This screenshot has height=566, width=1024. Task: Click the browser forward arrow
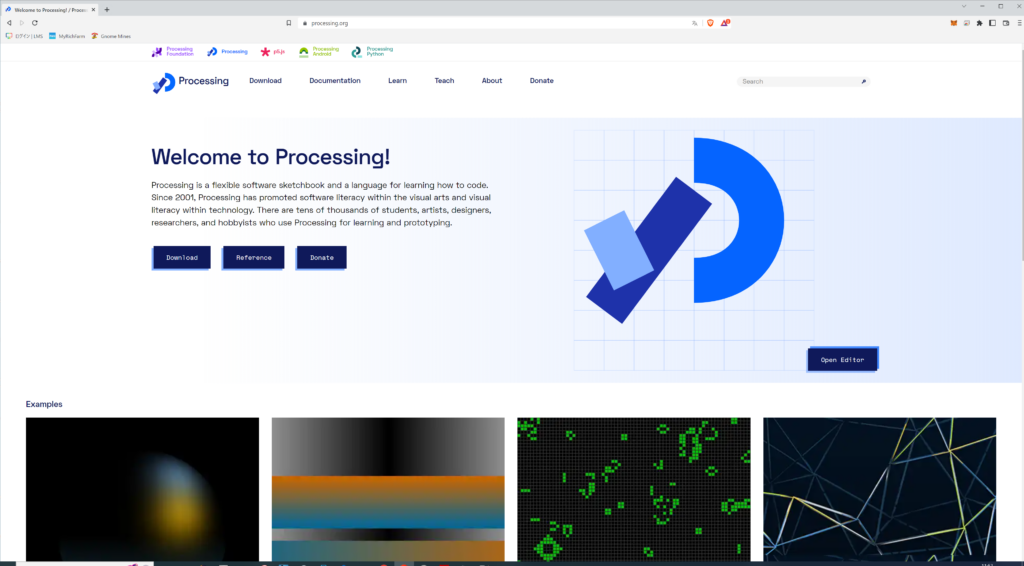pyautogui.click(x=22, y=23)
